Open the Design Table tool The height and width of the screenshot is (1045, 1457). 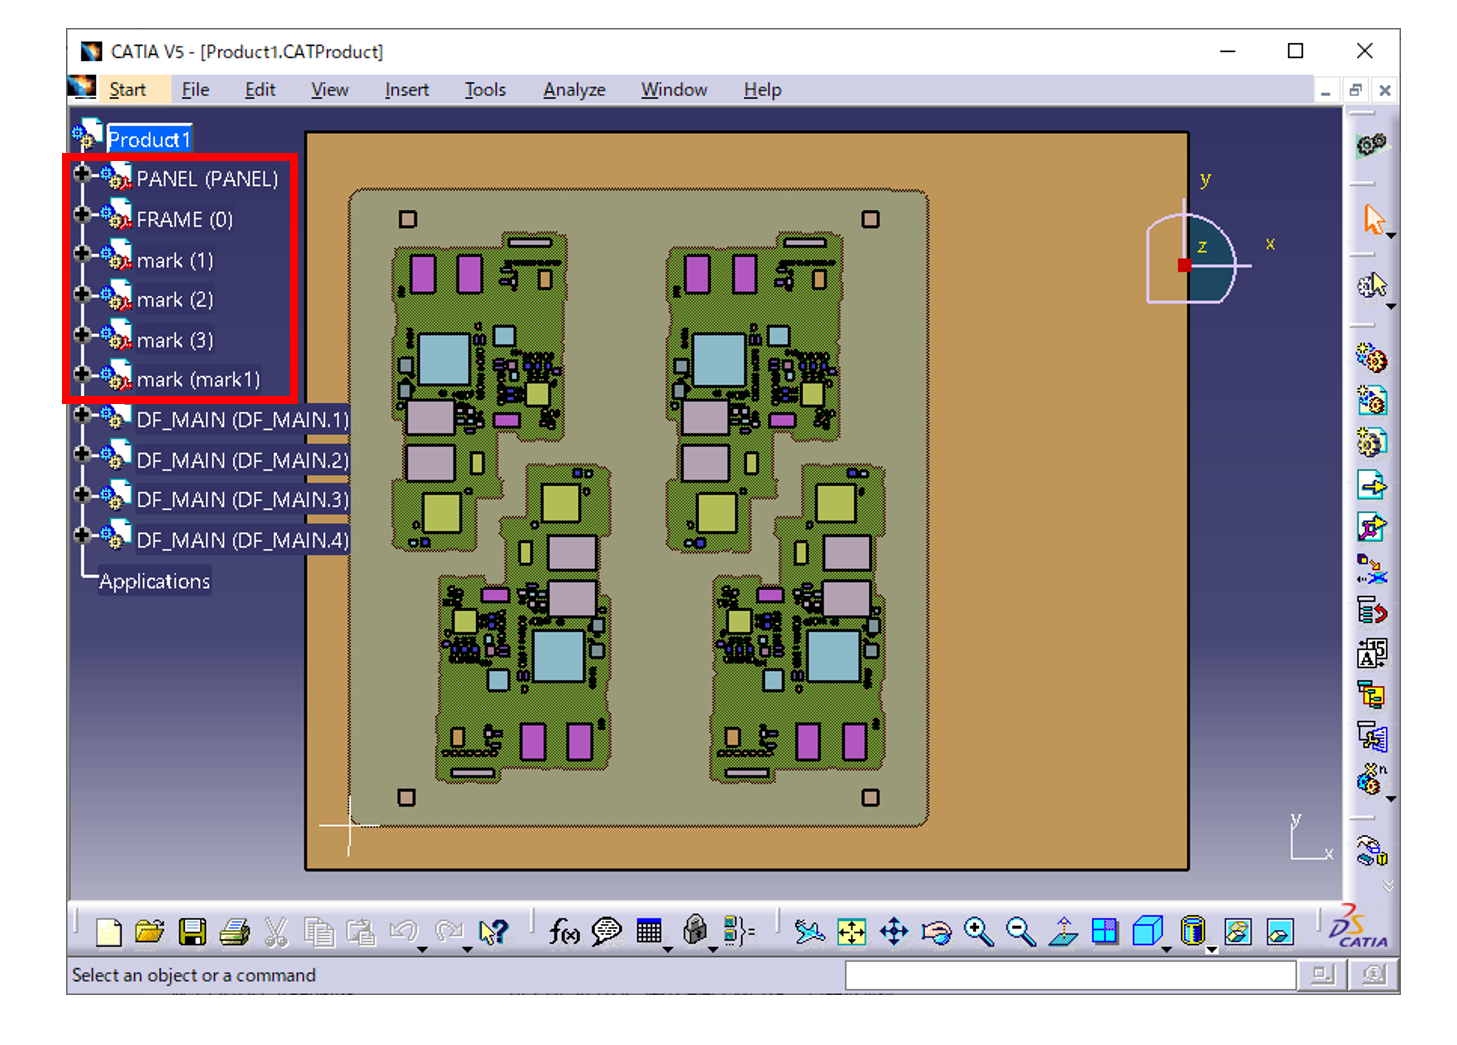point(650,931)
